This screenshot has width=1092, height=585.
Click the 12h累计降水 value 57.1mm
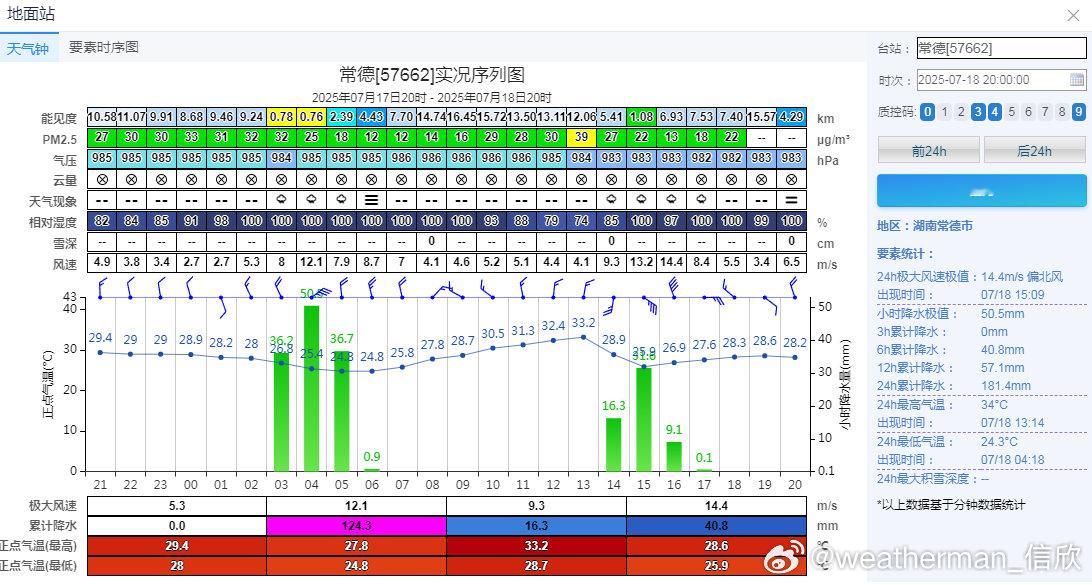[1003, 368]
